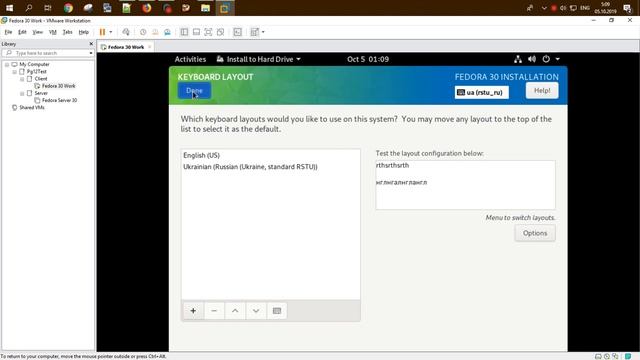The image size is (640, 360).
Task: Select English (US) in the layout list
Action: click(270, 156)
